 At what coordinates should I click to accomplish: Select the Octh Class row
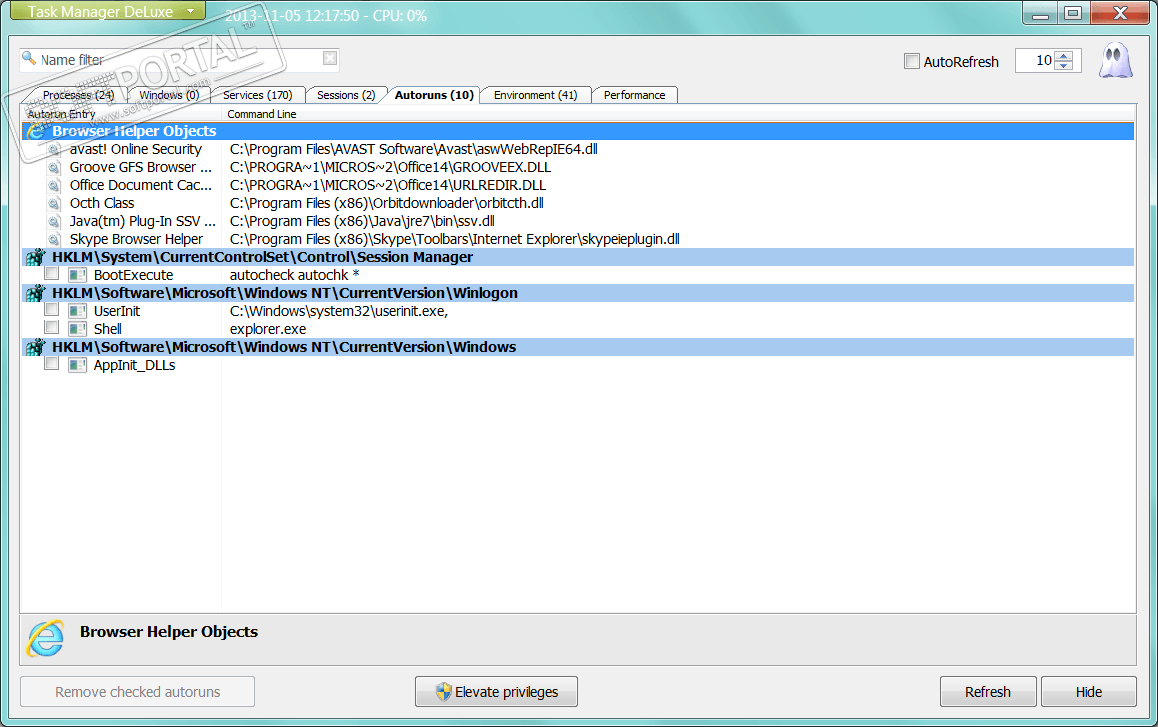pos(578,203)
